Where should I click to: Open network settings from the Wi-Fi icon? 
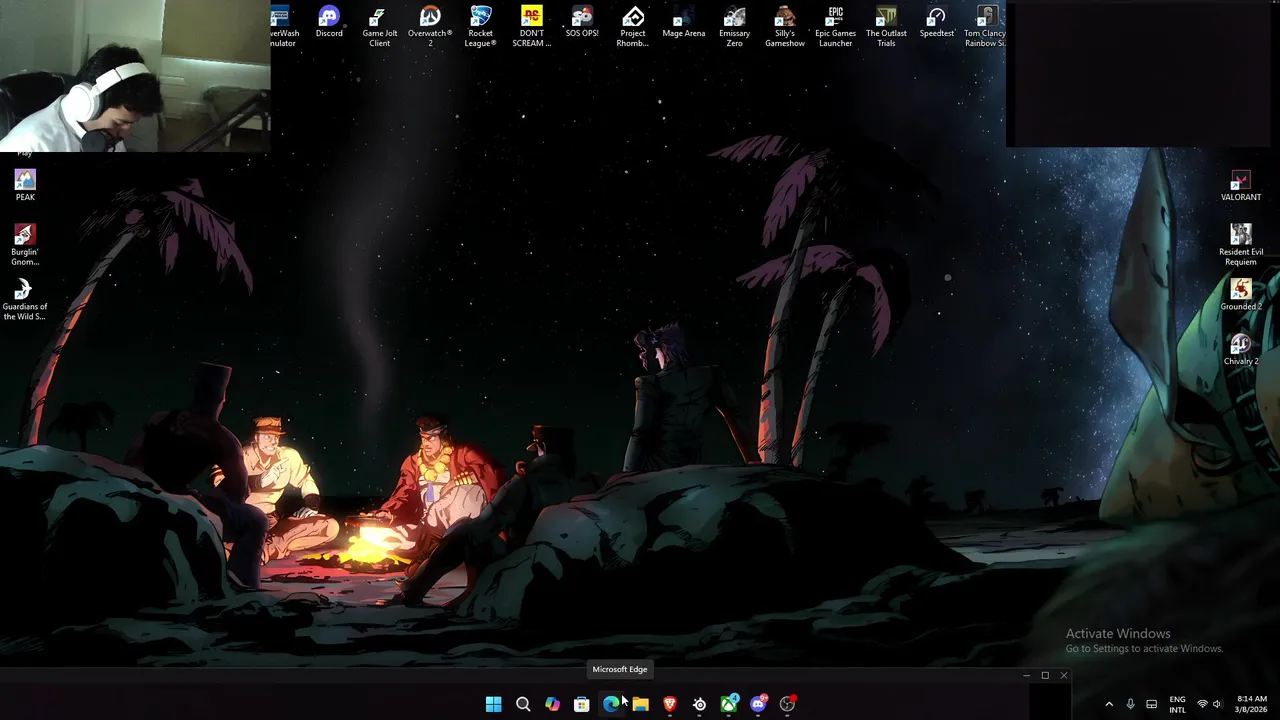coord(1202,704)
